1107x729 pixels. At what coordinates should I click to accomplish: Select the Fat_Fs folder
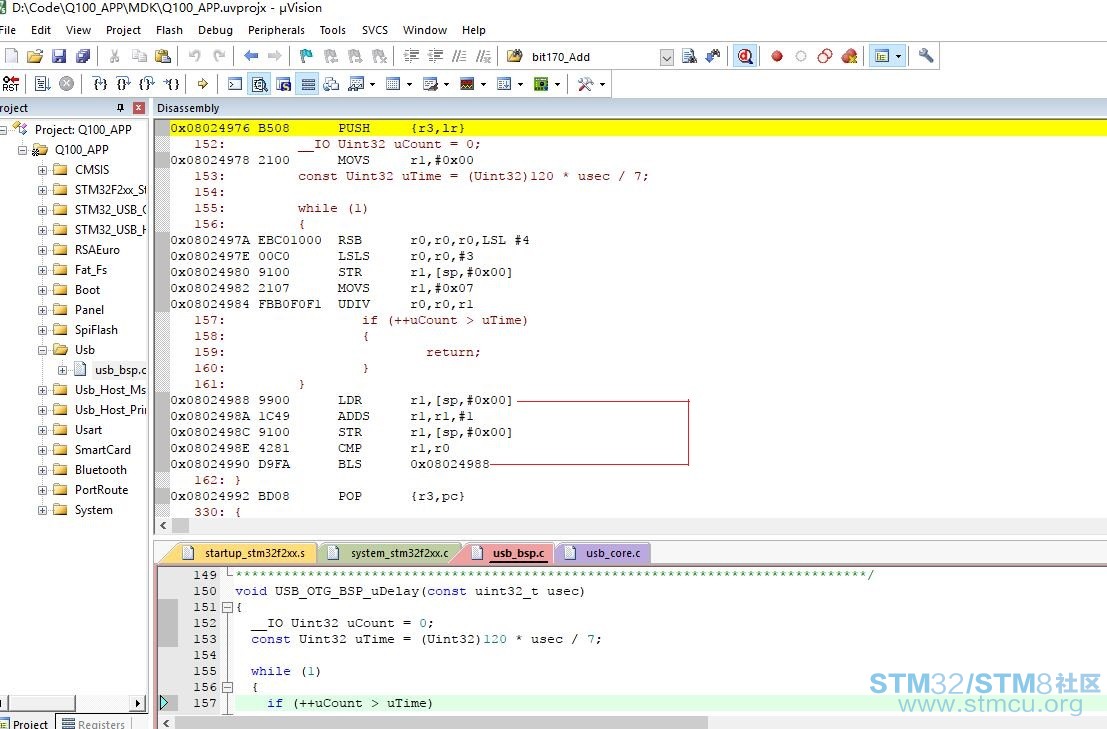[90, 270]
